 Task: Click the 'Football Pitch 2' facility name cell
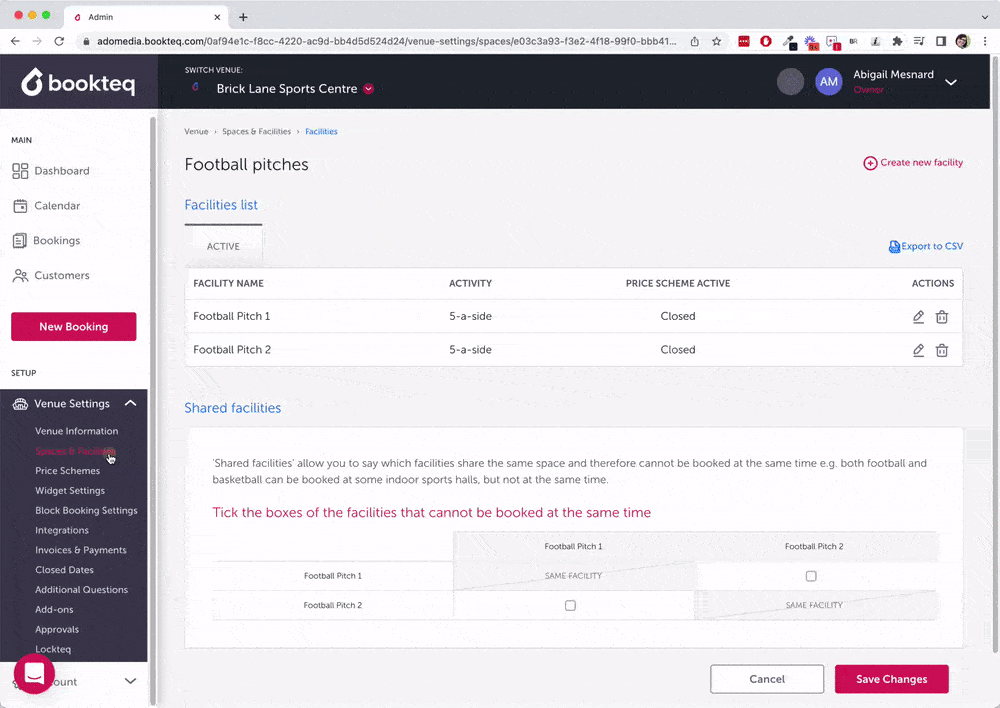click(x=232, y=350)
